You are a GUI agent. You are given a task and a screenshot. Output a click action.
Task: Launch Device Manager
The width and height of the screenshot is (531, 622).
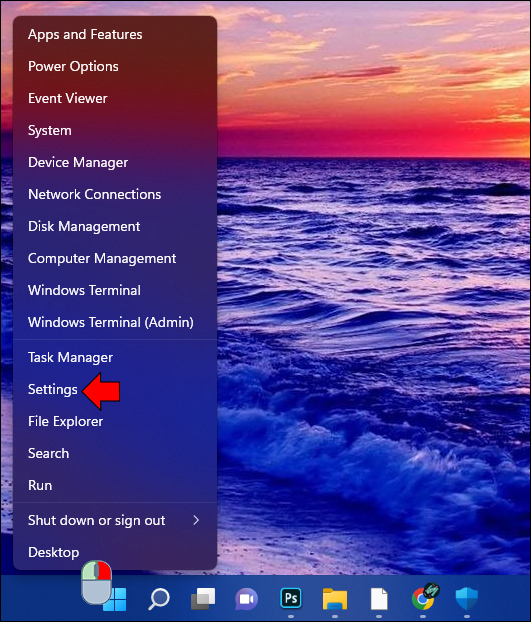pos(115,162)
